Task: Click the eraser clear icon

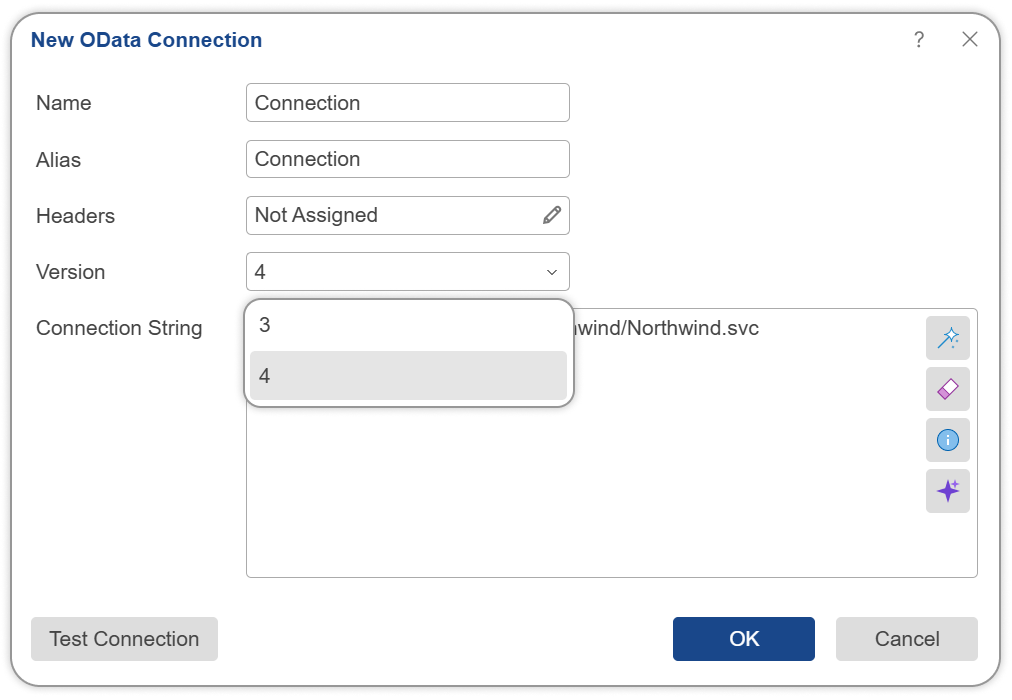Action: 947,389
